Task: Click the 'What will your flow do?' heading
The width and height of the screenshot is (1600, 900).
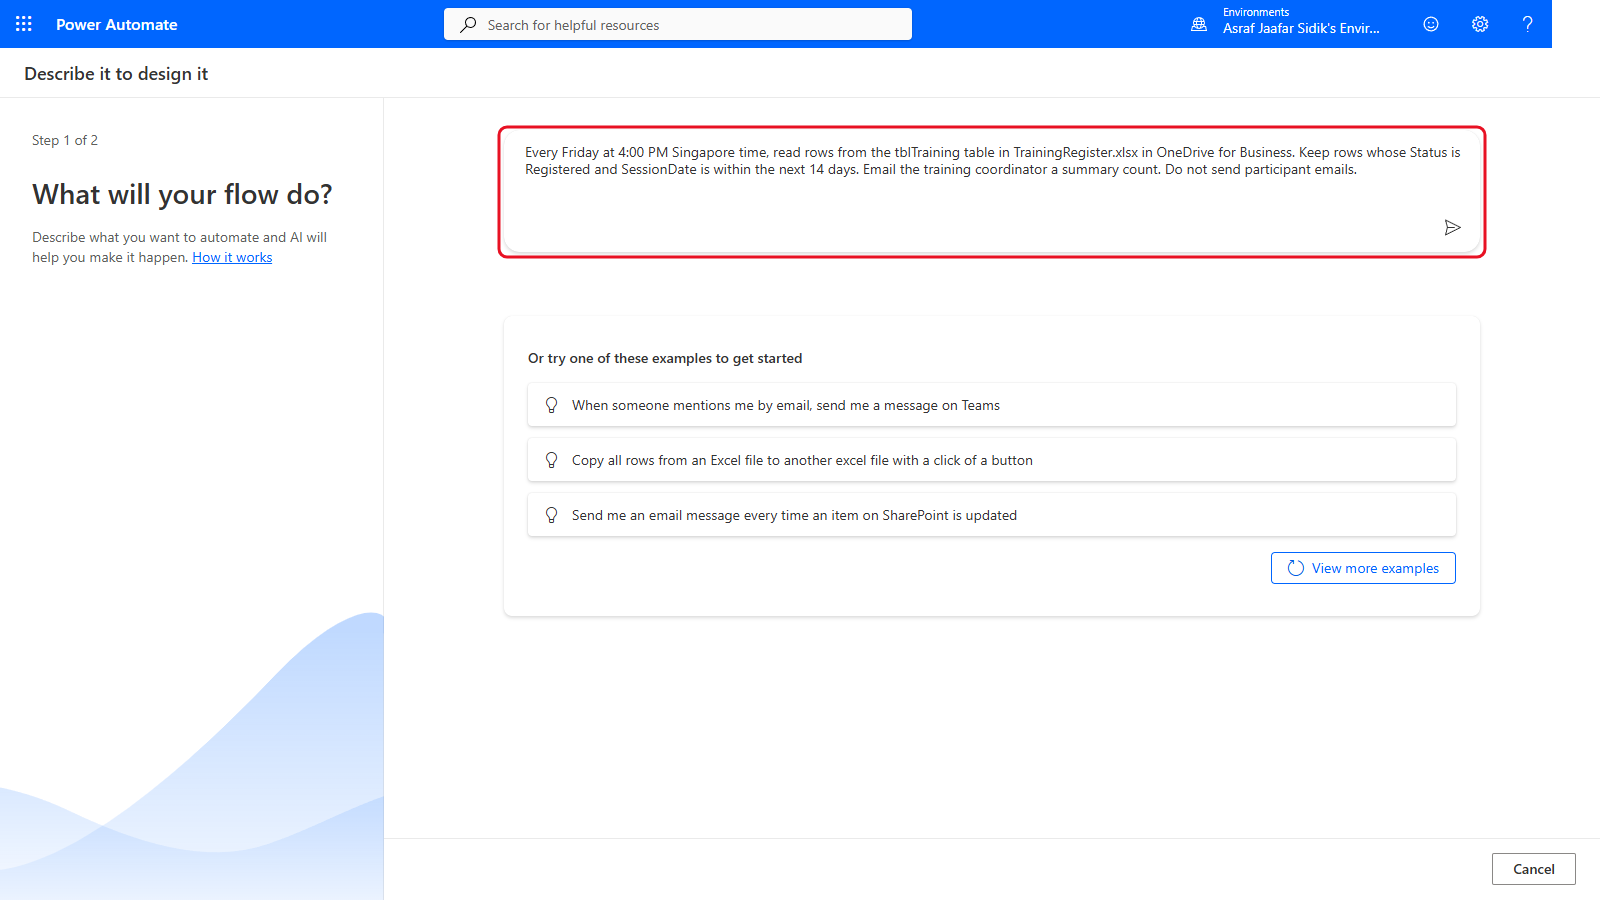Action: click(x=182, y=194)
